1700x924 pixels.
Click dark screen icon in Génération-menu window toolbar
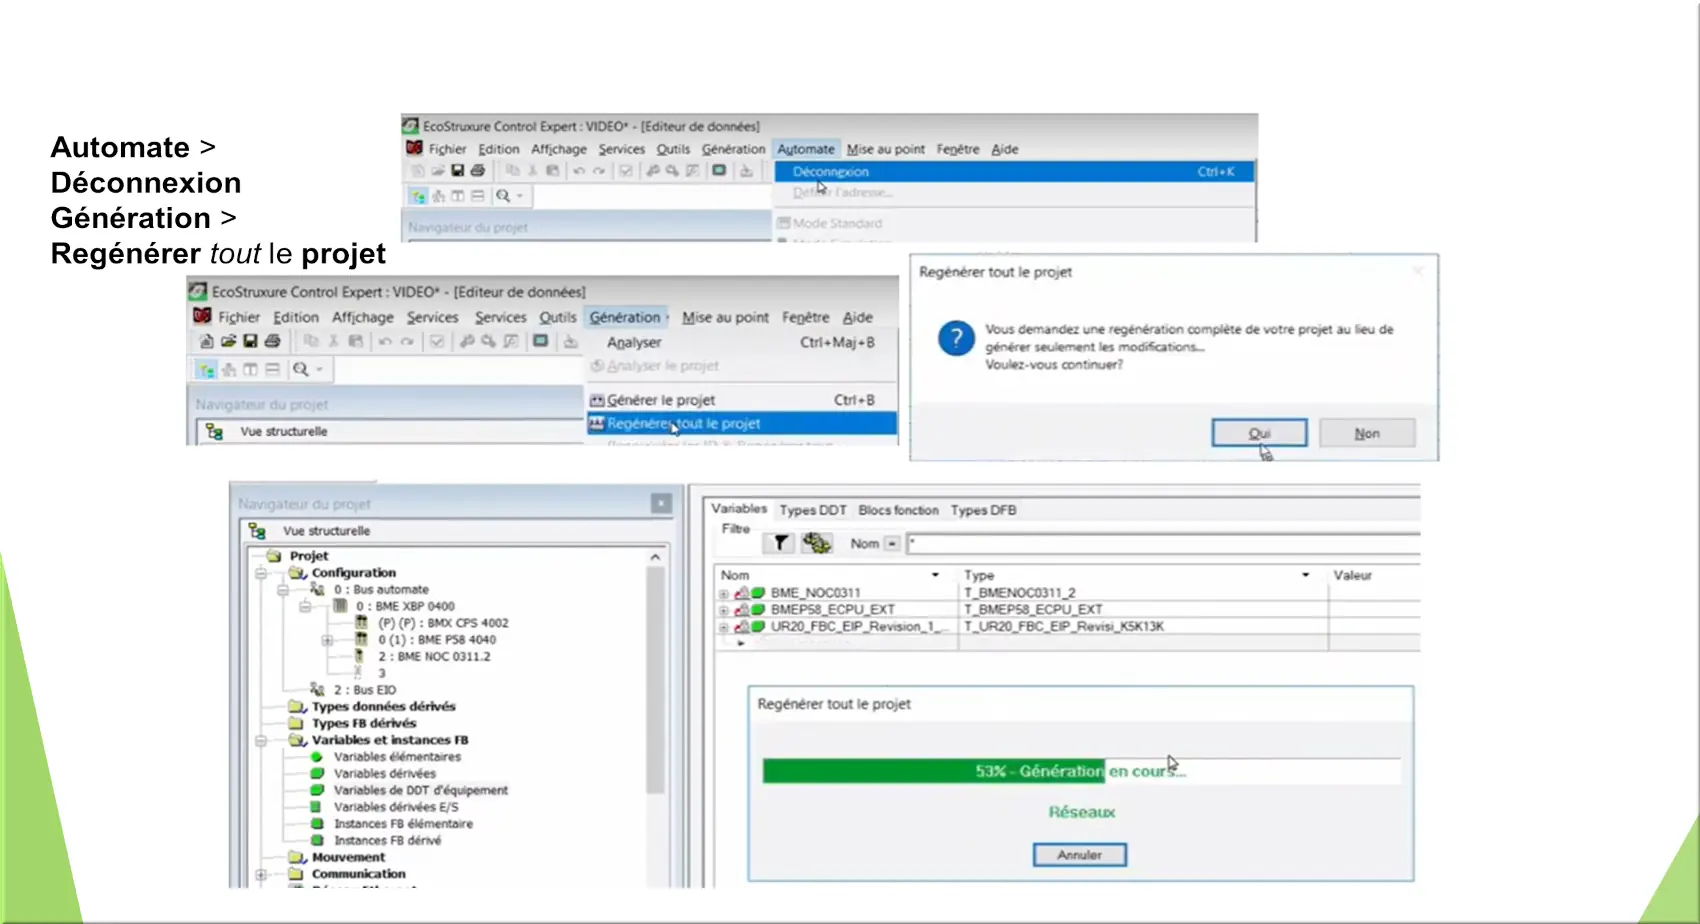click(541, 341)
